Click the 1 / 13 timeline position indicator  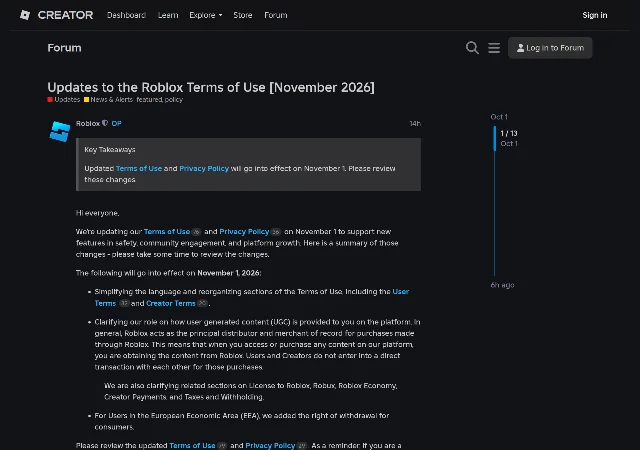click(x=509, y=133)
